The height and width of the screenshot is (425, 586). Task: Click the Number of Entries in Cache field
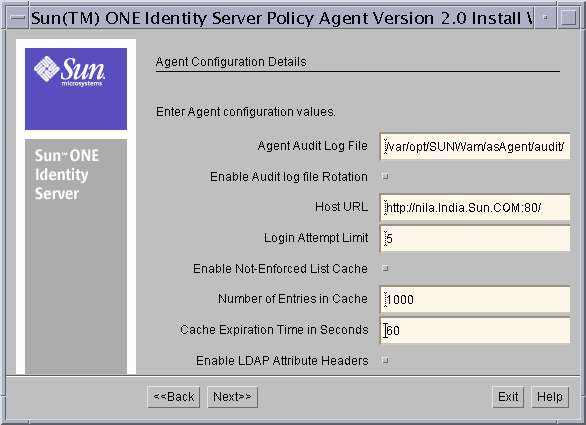tap(475, 299)
